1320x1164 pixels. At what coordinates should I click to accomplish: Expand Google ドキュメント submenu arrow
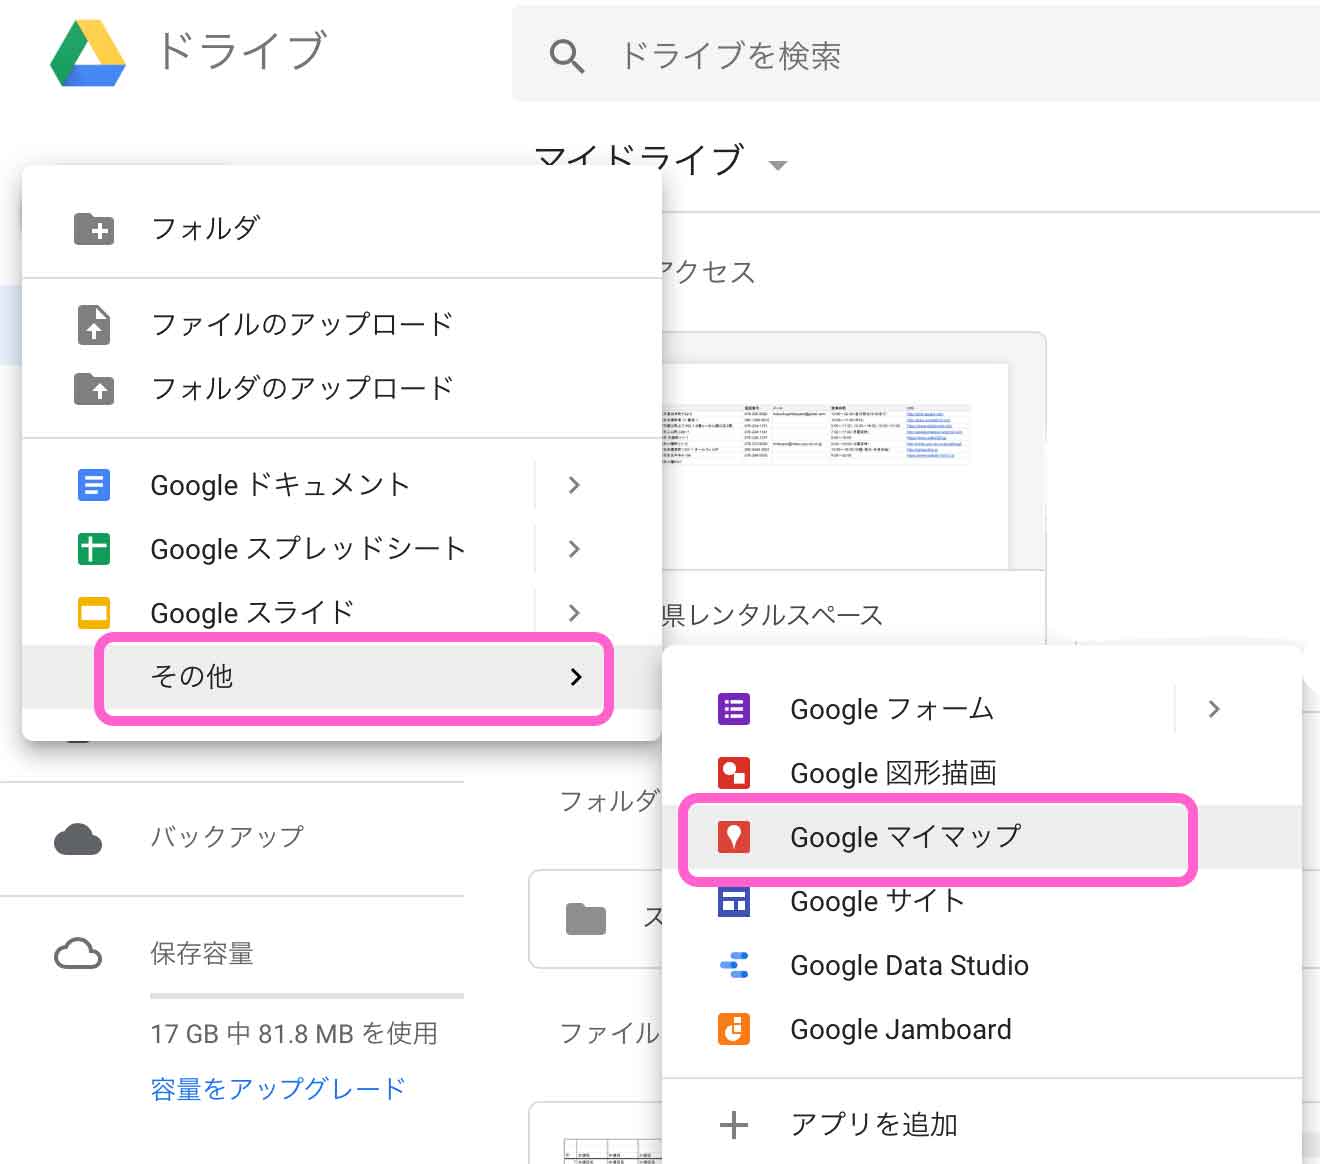point(574,485)
